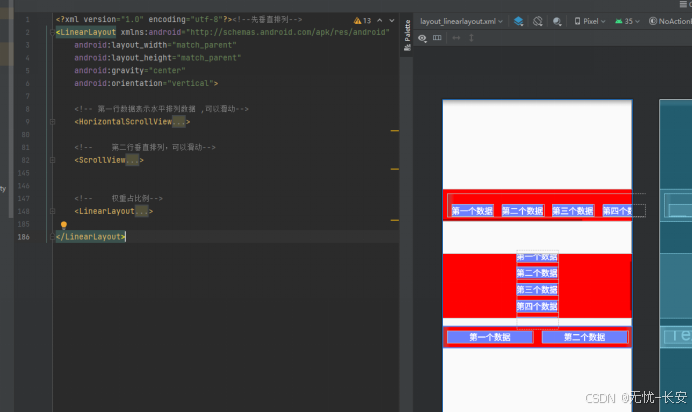This screenshot has width=693, height=412.
Task: Toggle preview orientation icon
Action: (537, 21)
